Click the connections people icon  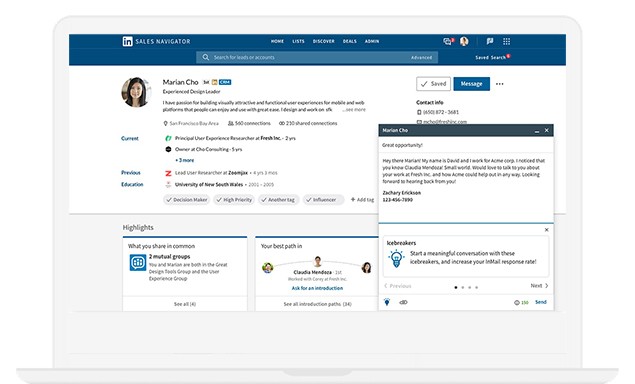tap(231, 124)
